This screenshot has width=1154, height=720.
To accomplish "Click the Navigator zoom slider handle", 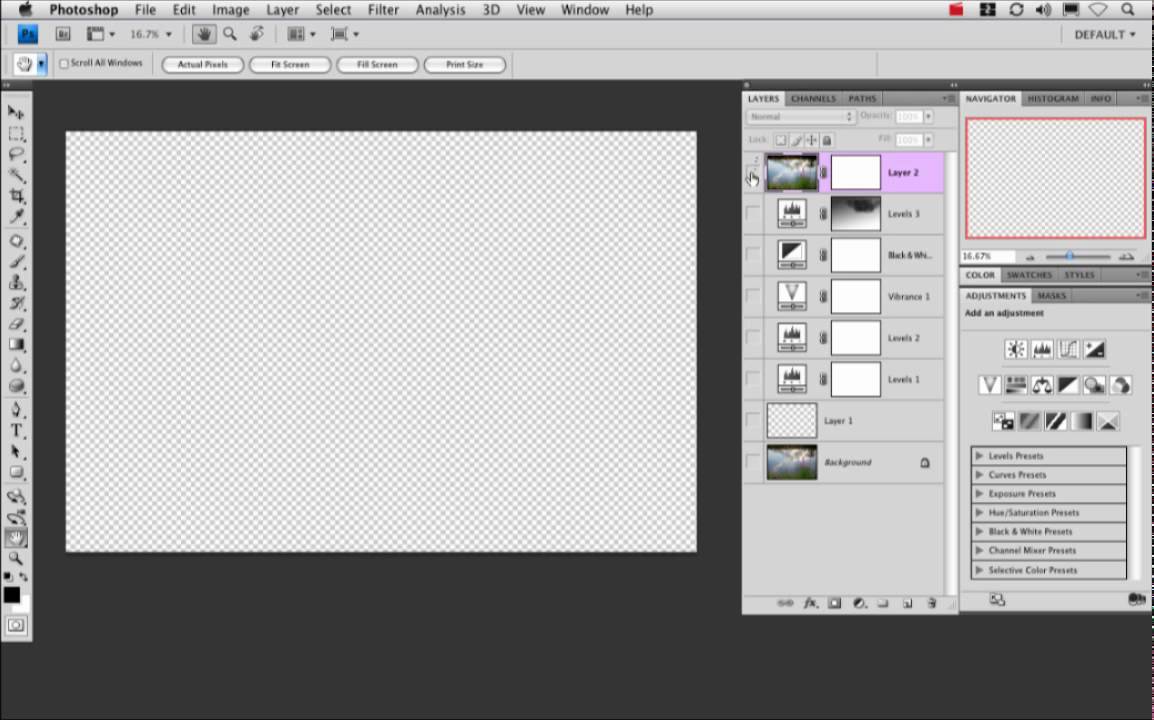I will coord(1070,256).
